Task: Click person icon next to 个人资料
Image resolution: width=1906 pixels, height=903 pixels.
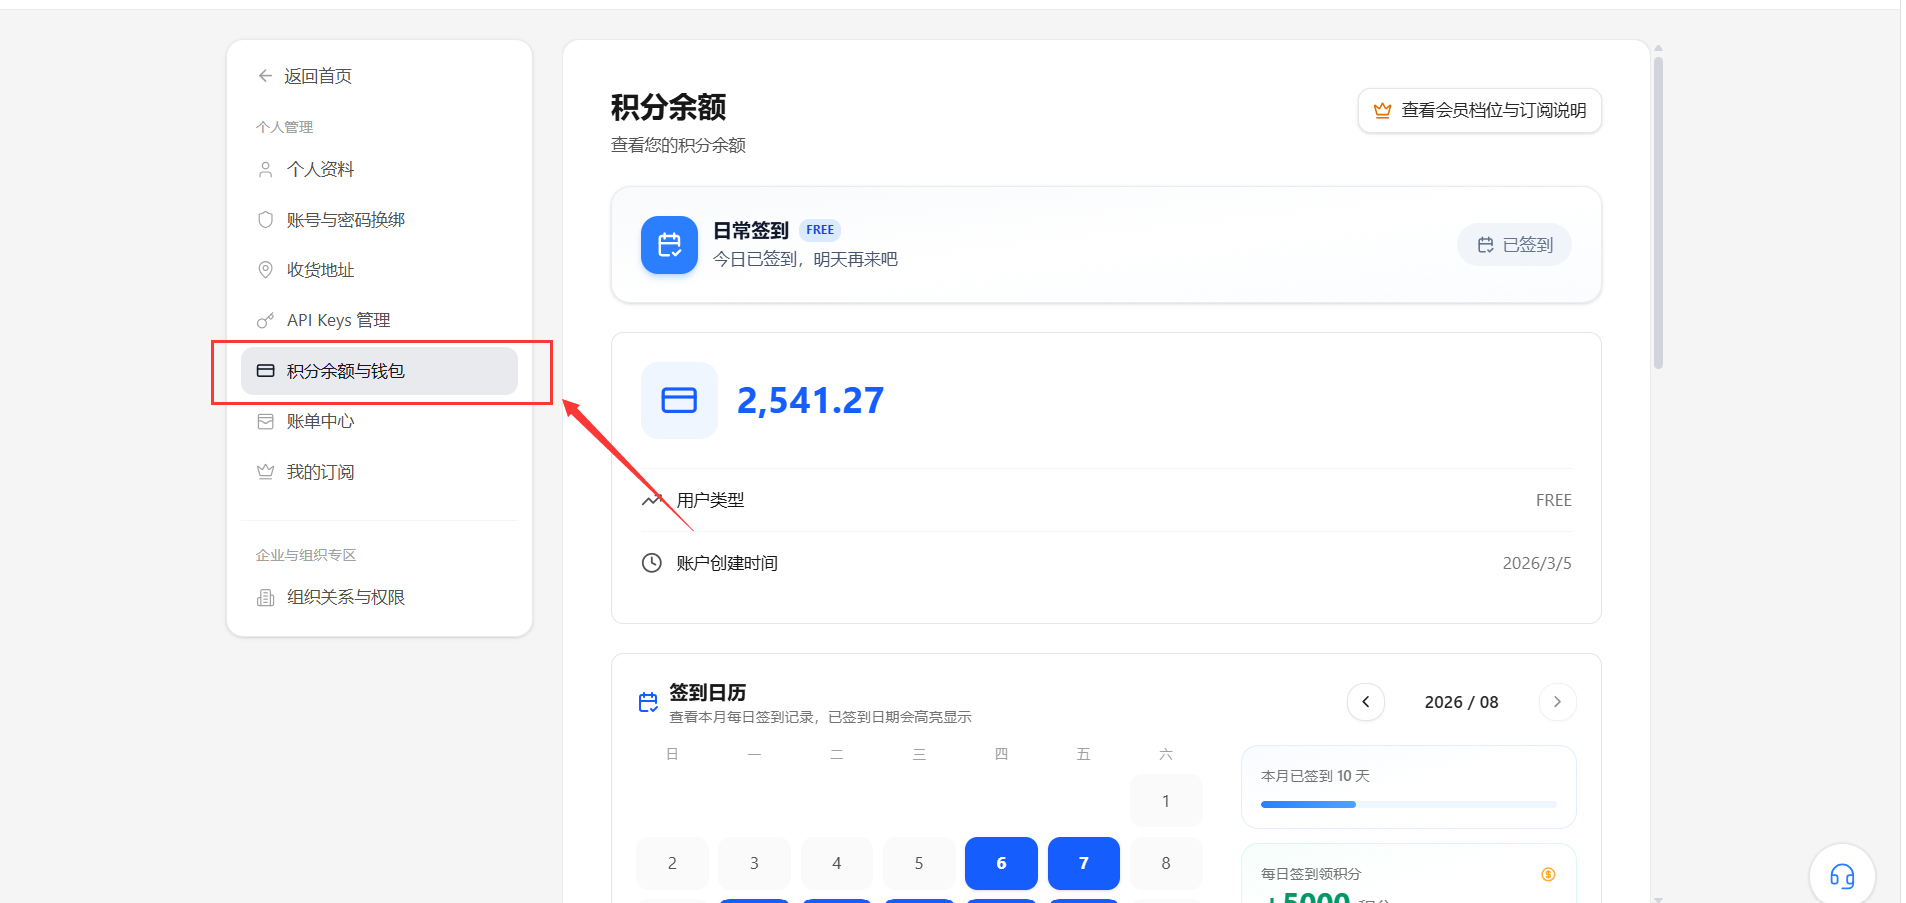Action: tap(265, 169)
